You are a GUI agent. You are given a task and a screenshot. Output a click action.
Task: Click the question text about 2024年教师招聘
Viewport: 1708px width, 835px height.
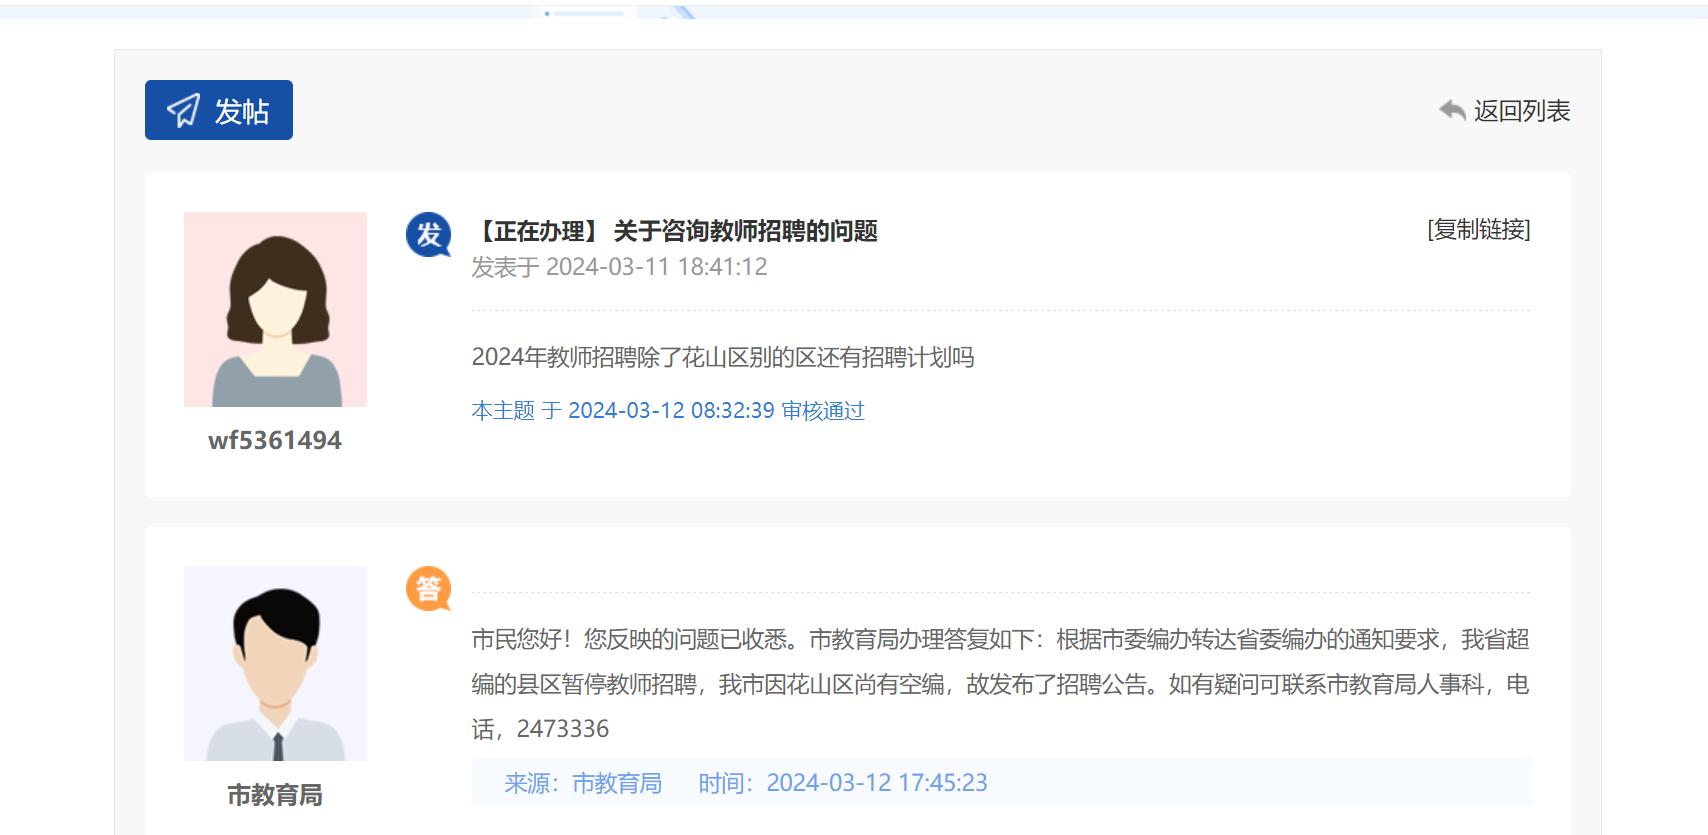(x=722, y=358)
